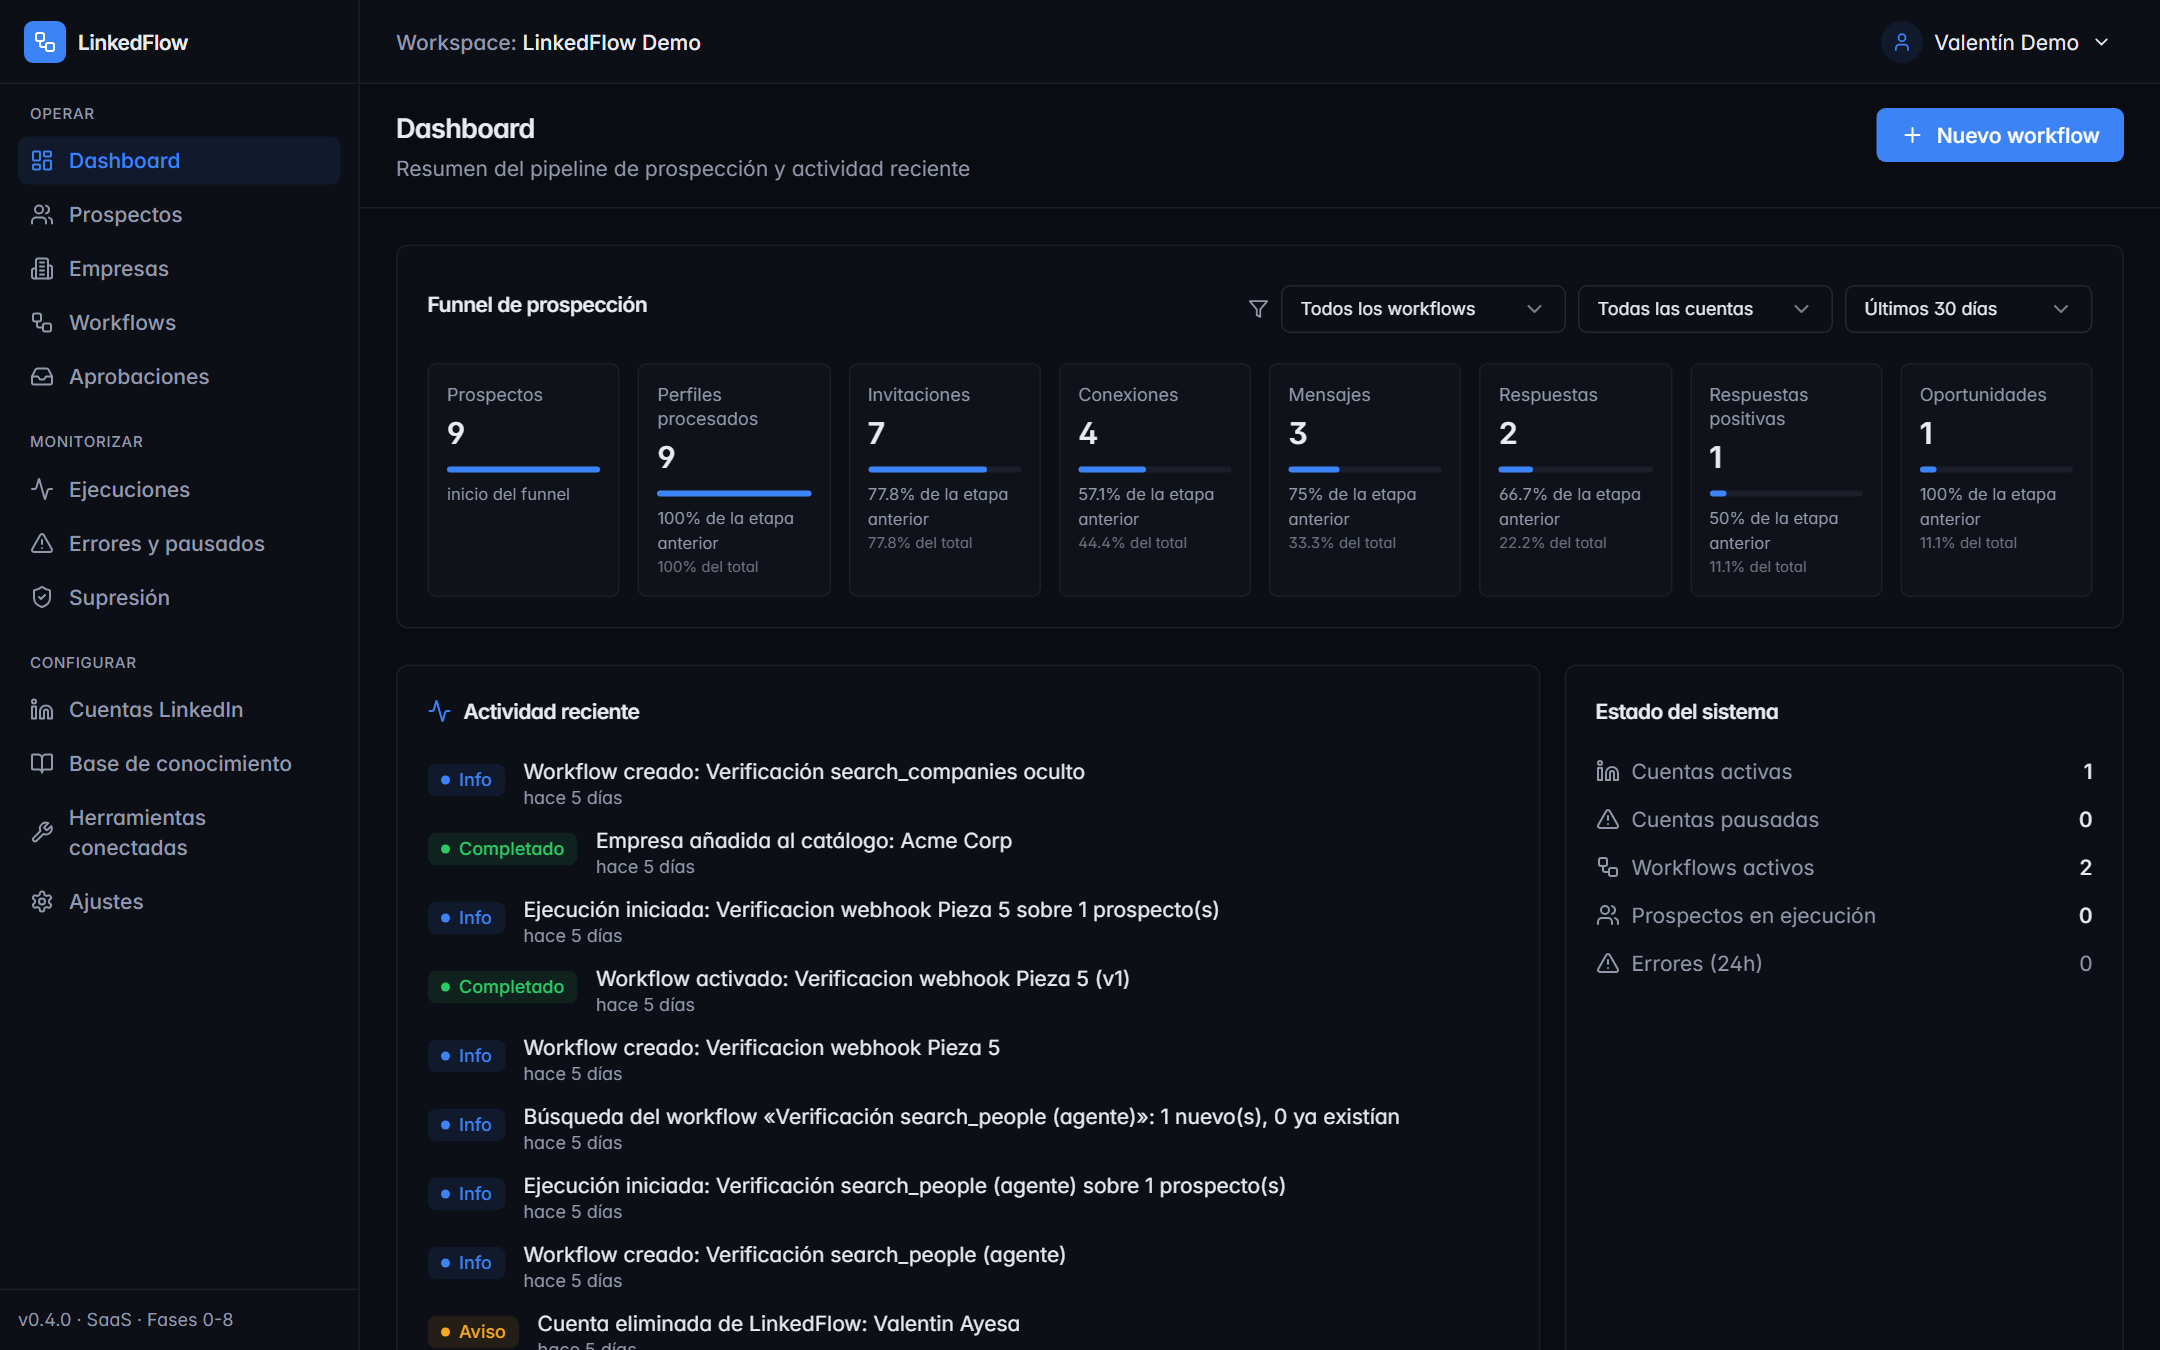Go to Prospectos in the sidebar
Viewport: 2160px width, 1350px height.
(x=179, y=215)
